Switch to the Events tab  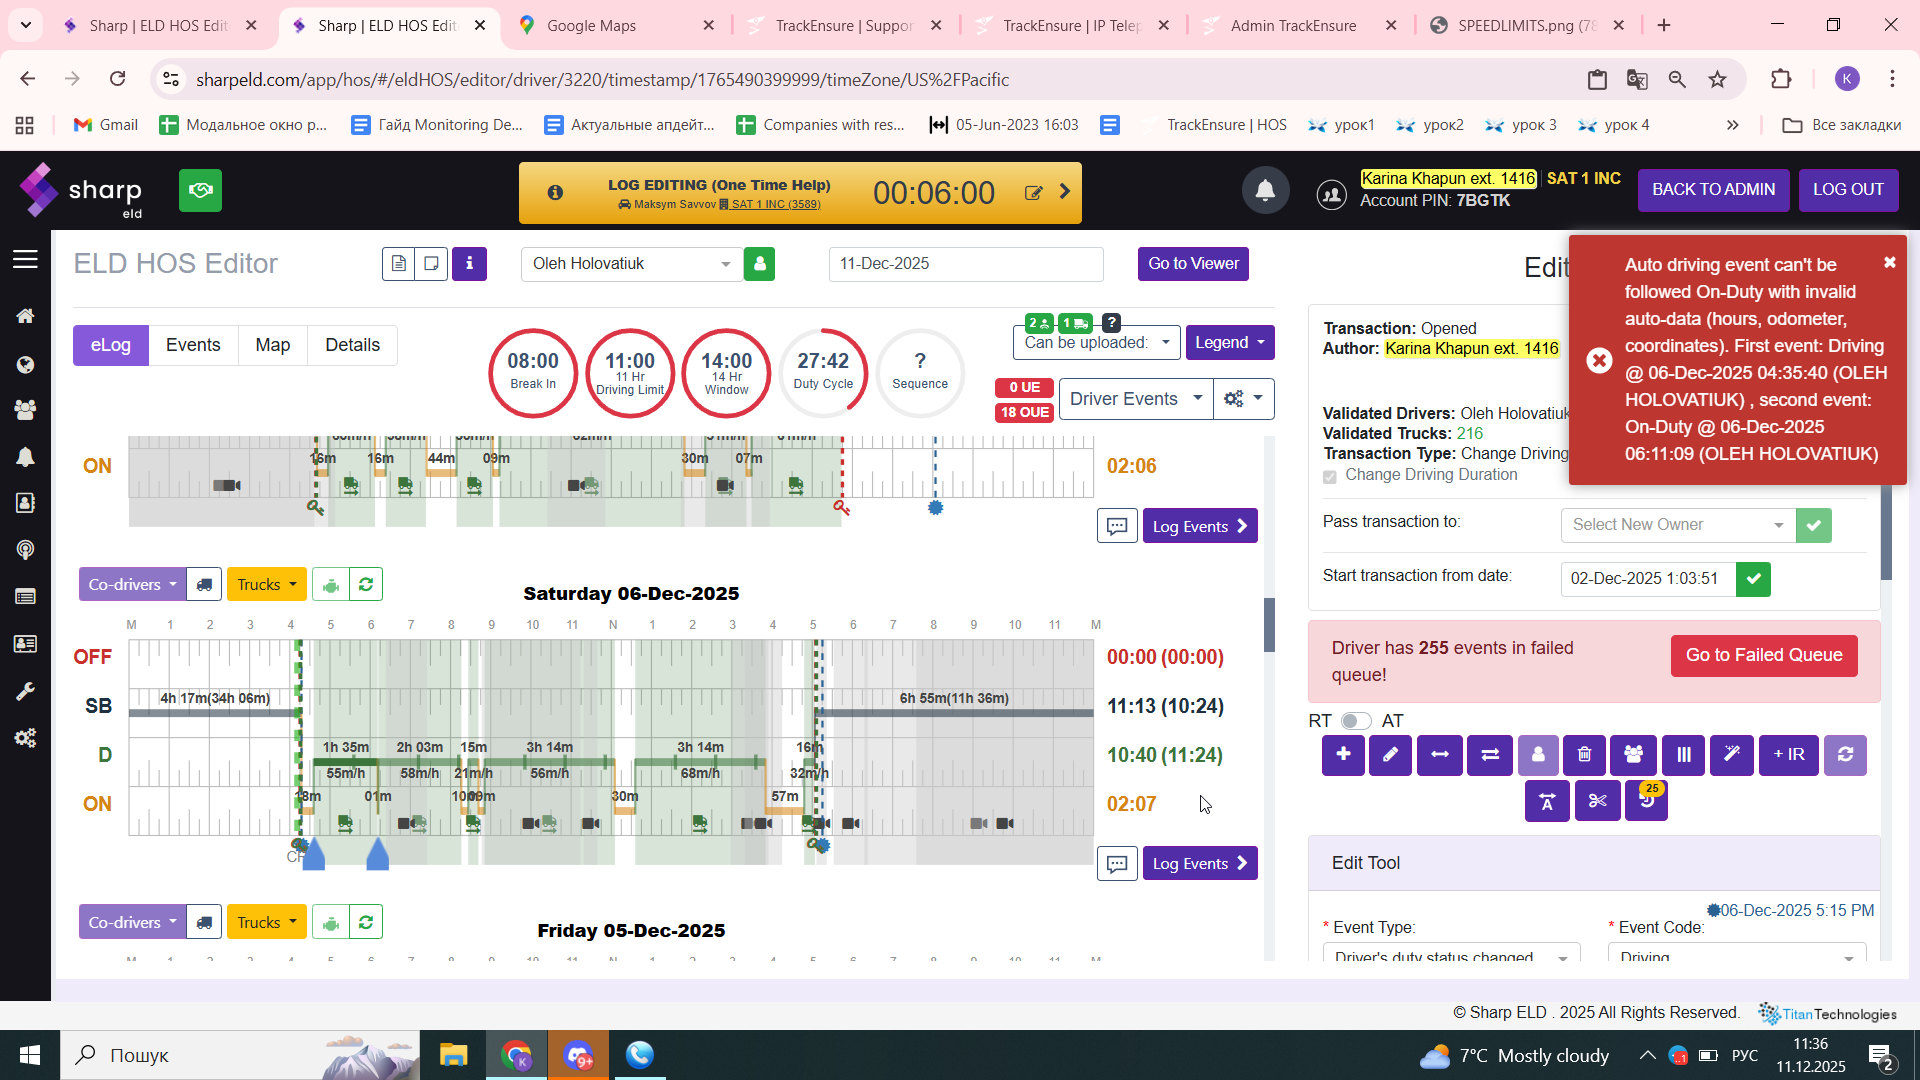tap(193, 345)
